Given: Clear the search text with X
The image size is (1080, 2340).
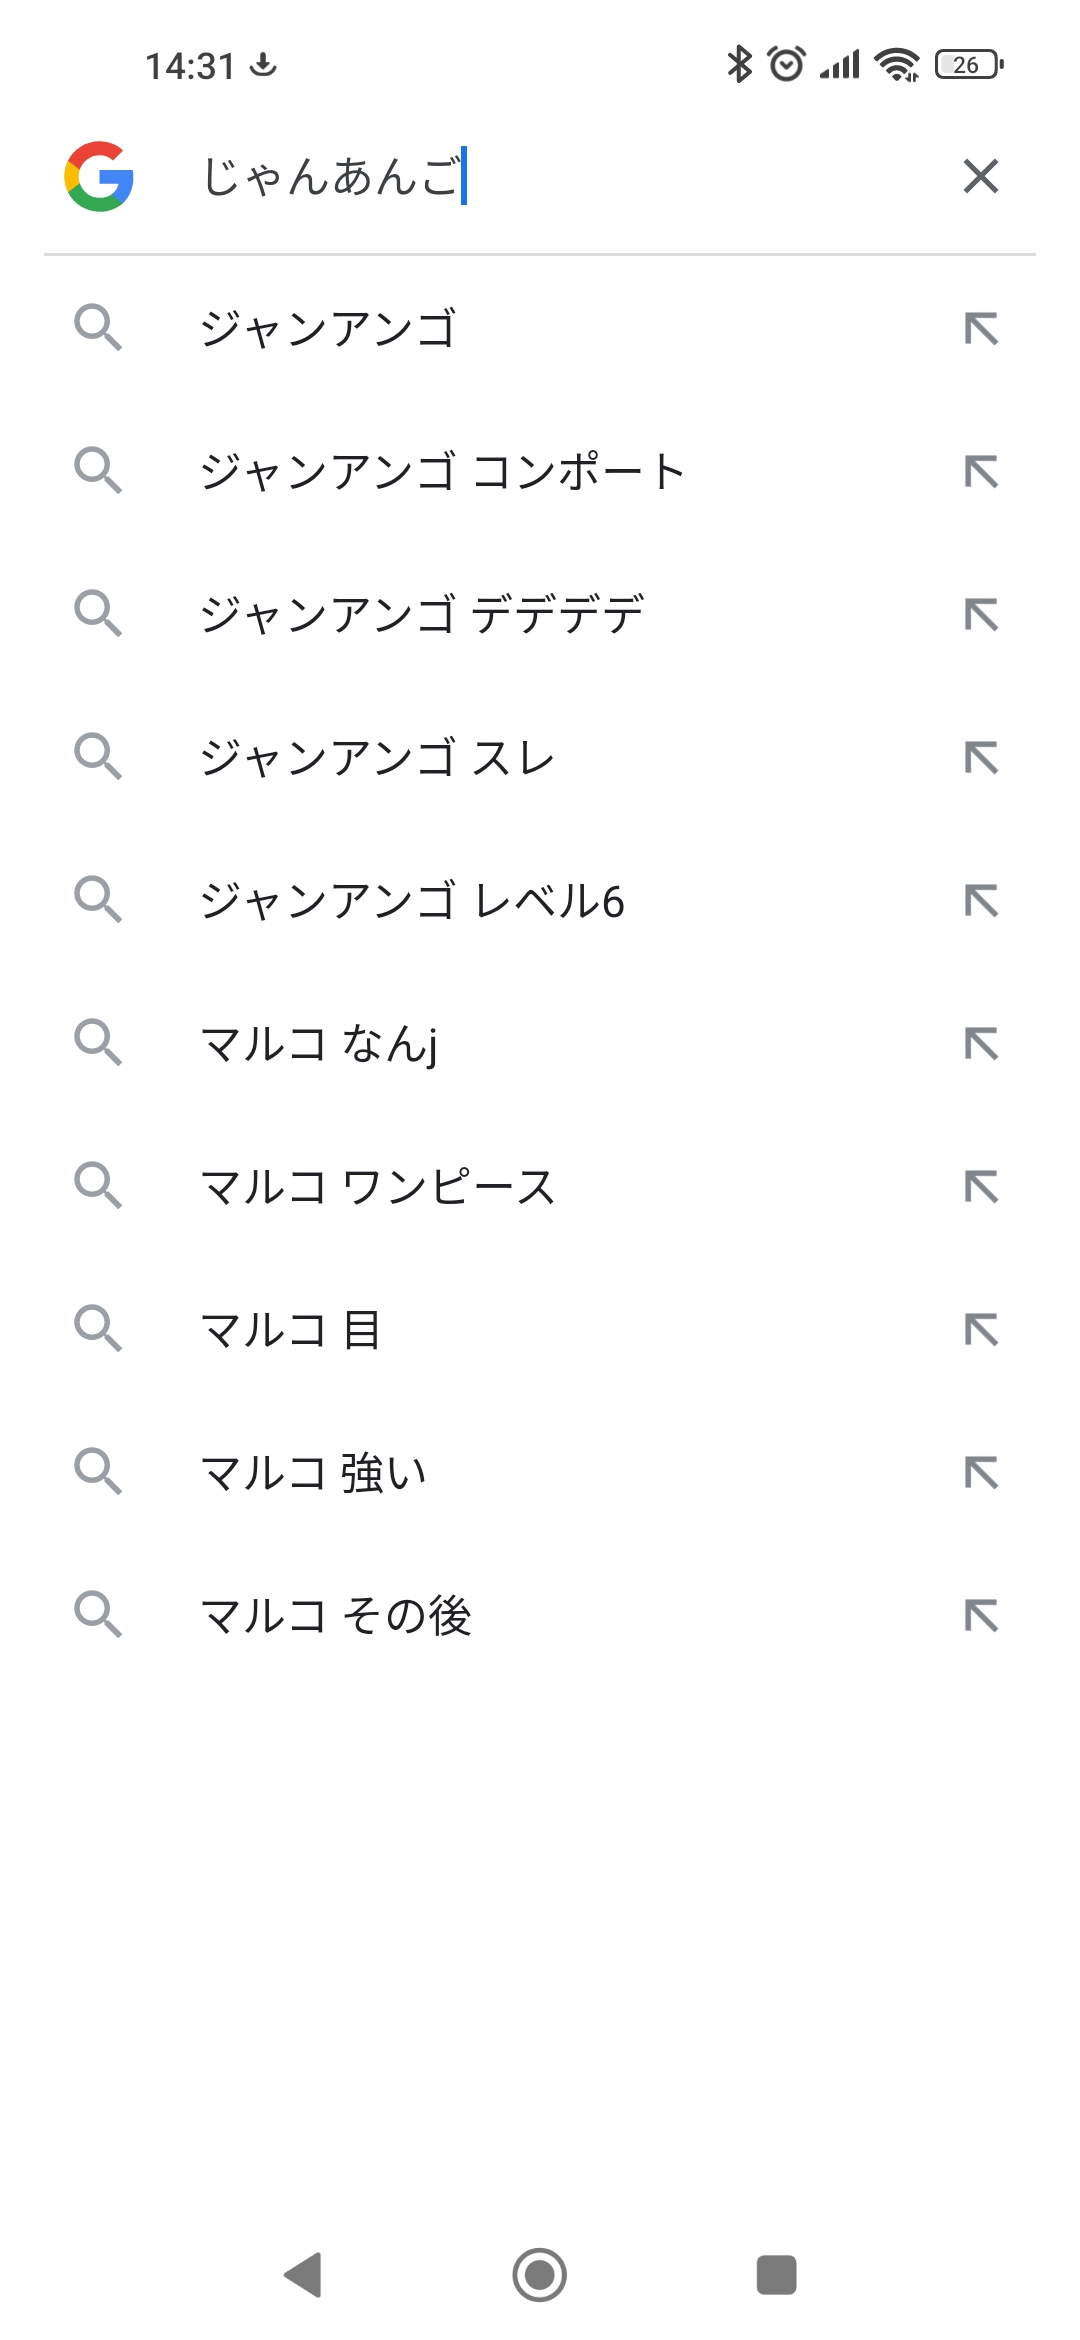Looking at the screenshot, I should (980, 176).
